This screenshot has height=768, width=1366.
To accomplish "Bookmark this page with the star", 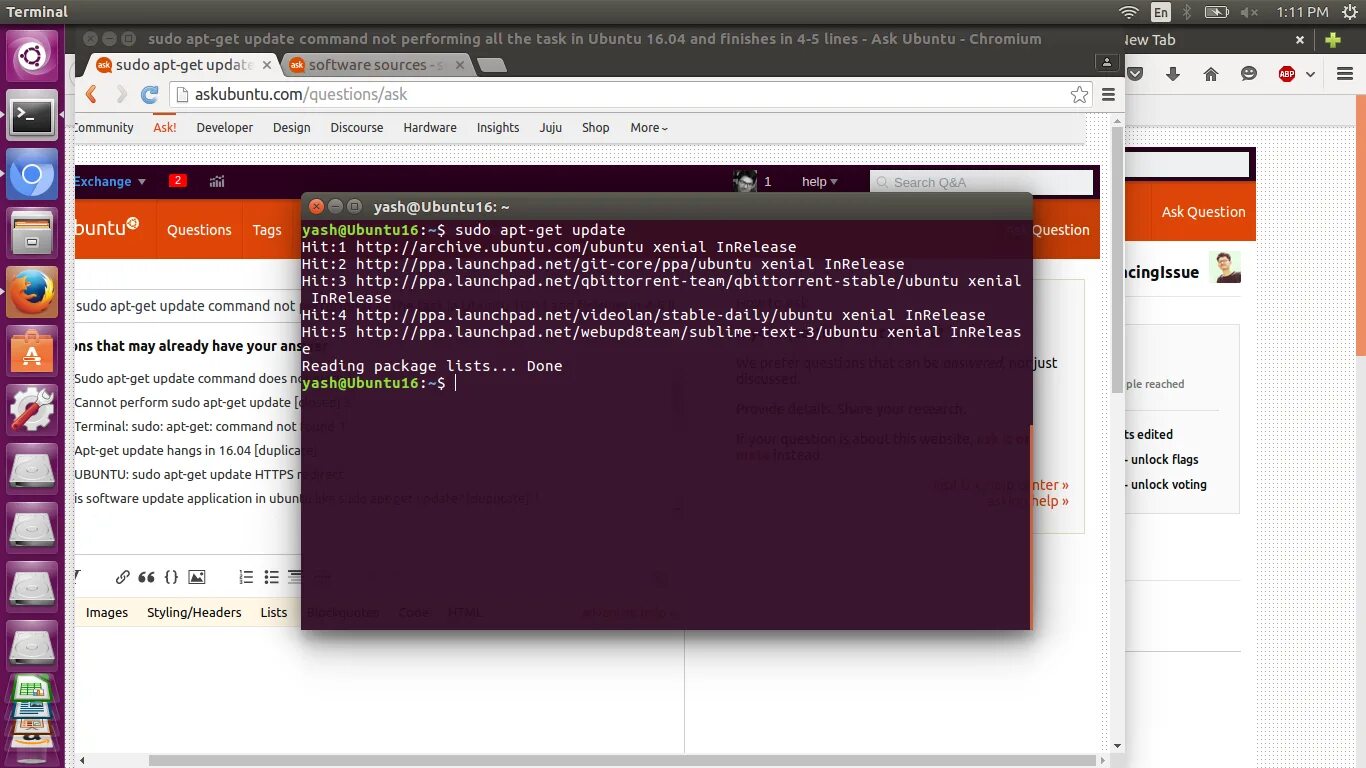I will click(x=1079, y=94).
